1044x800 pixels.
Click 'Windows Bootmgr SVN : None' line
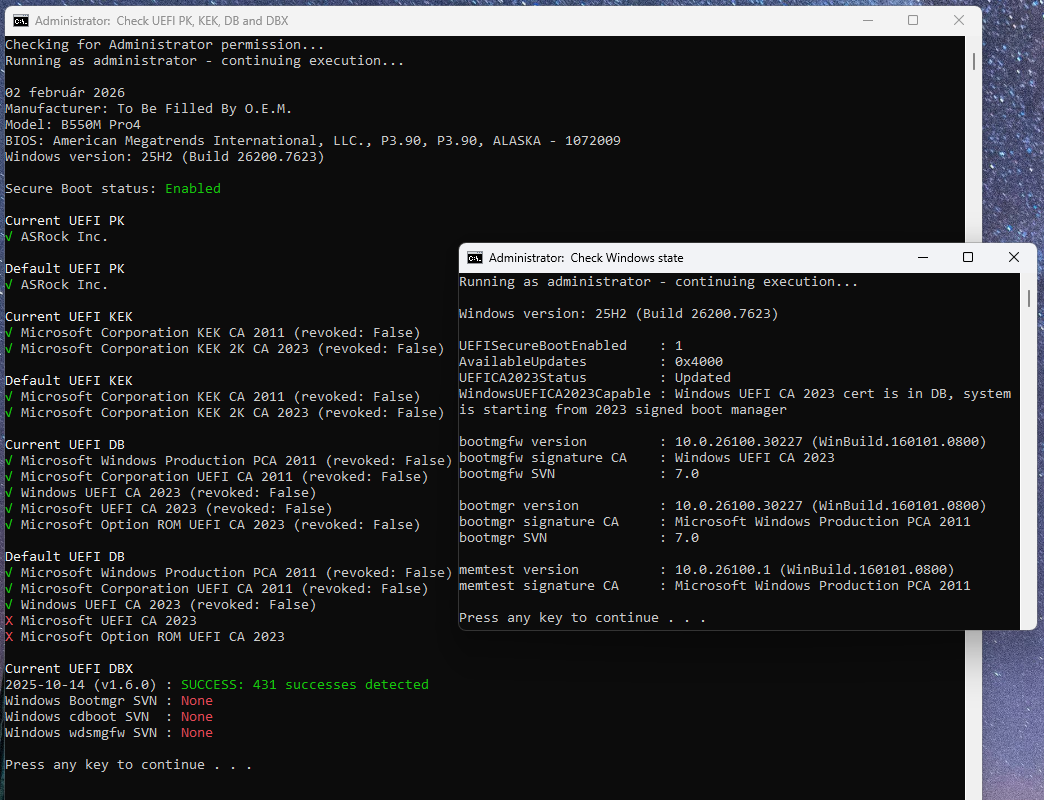[109, 700]
